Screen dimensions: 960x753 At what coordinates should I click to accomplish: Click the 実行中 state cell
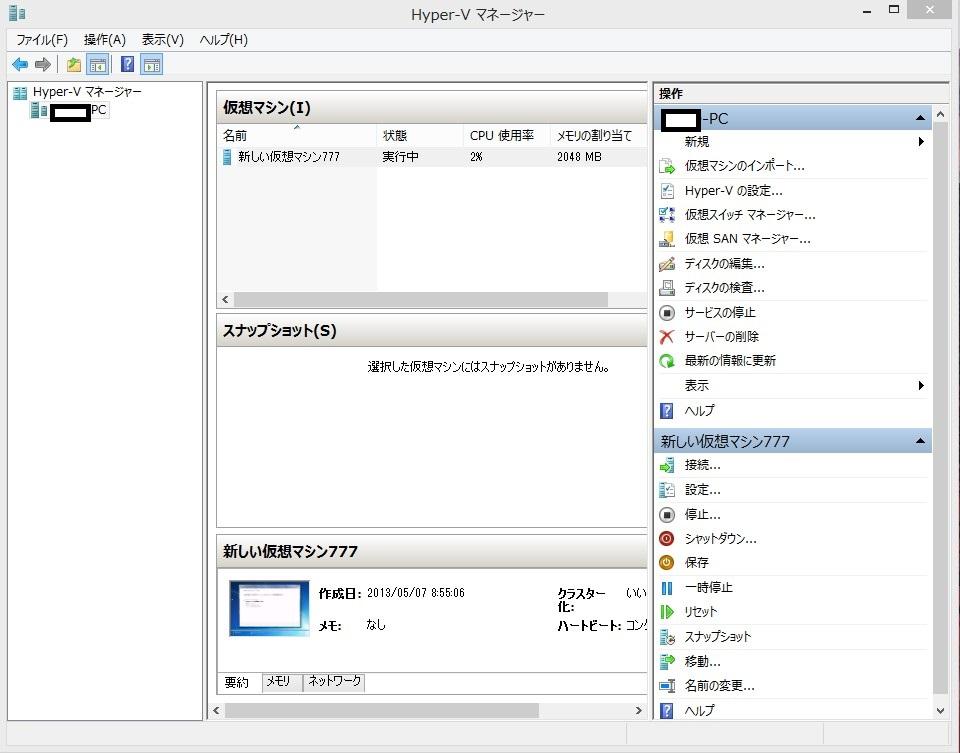tap(400, 157)
